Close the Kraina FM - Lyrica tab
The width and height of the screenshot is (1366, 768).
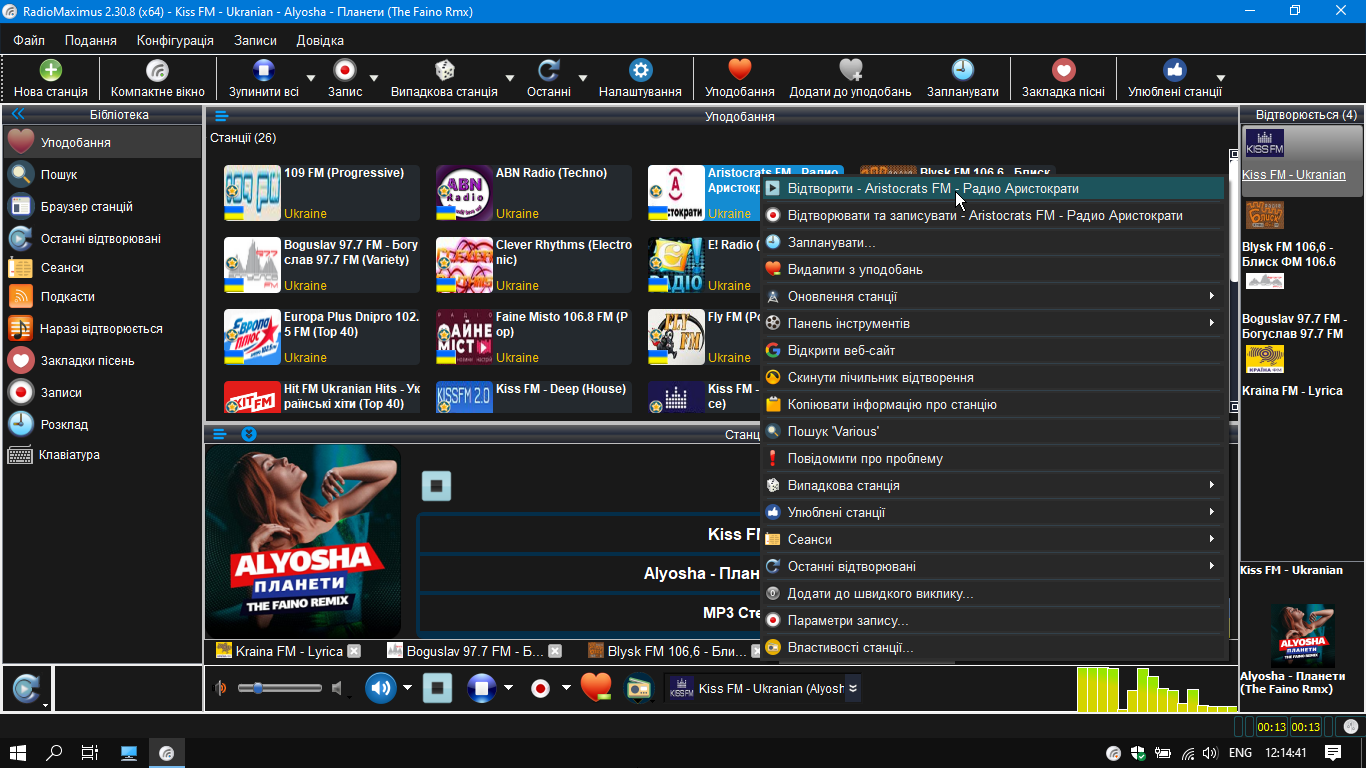(353, 651)
